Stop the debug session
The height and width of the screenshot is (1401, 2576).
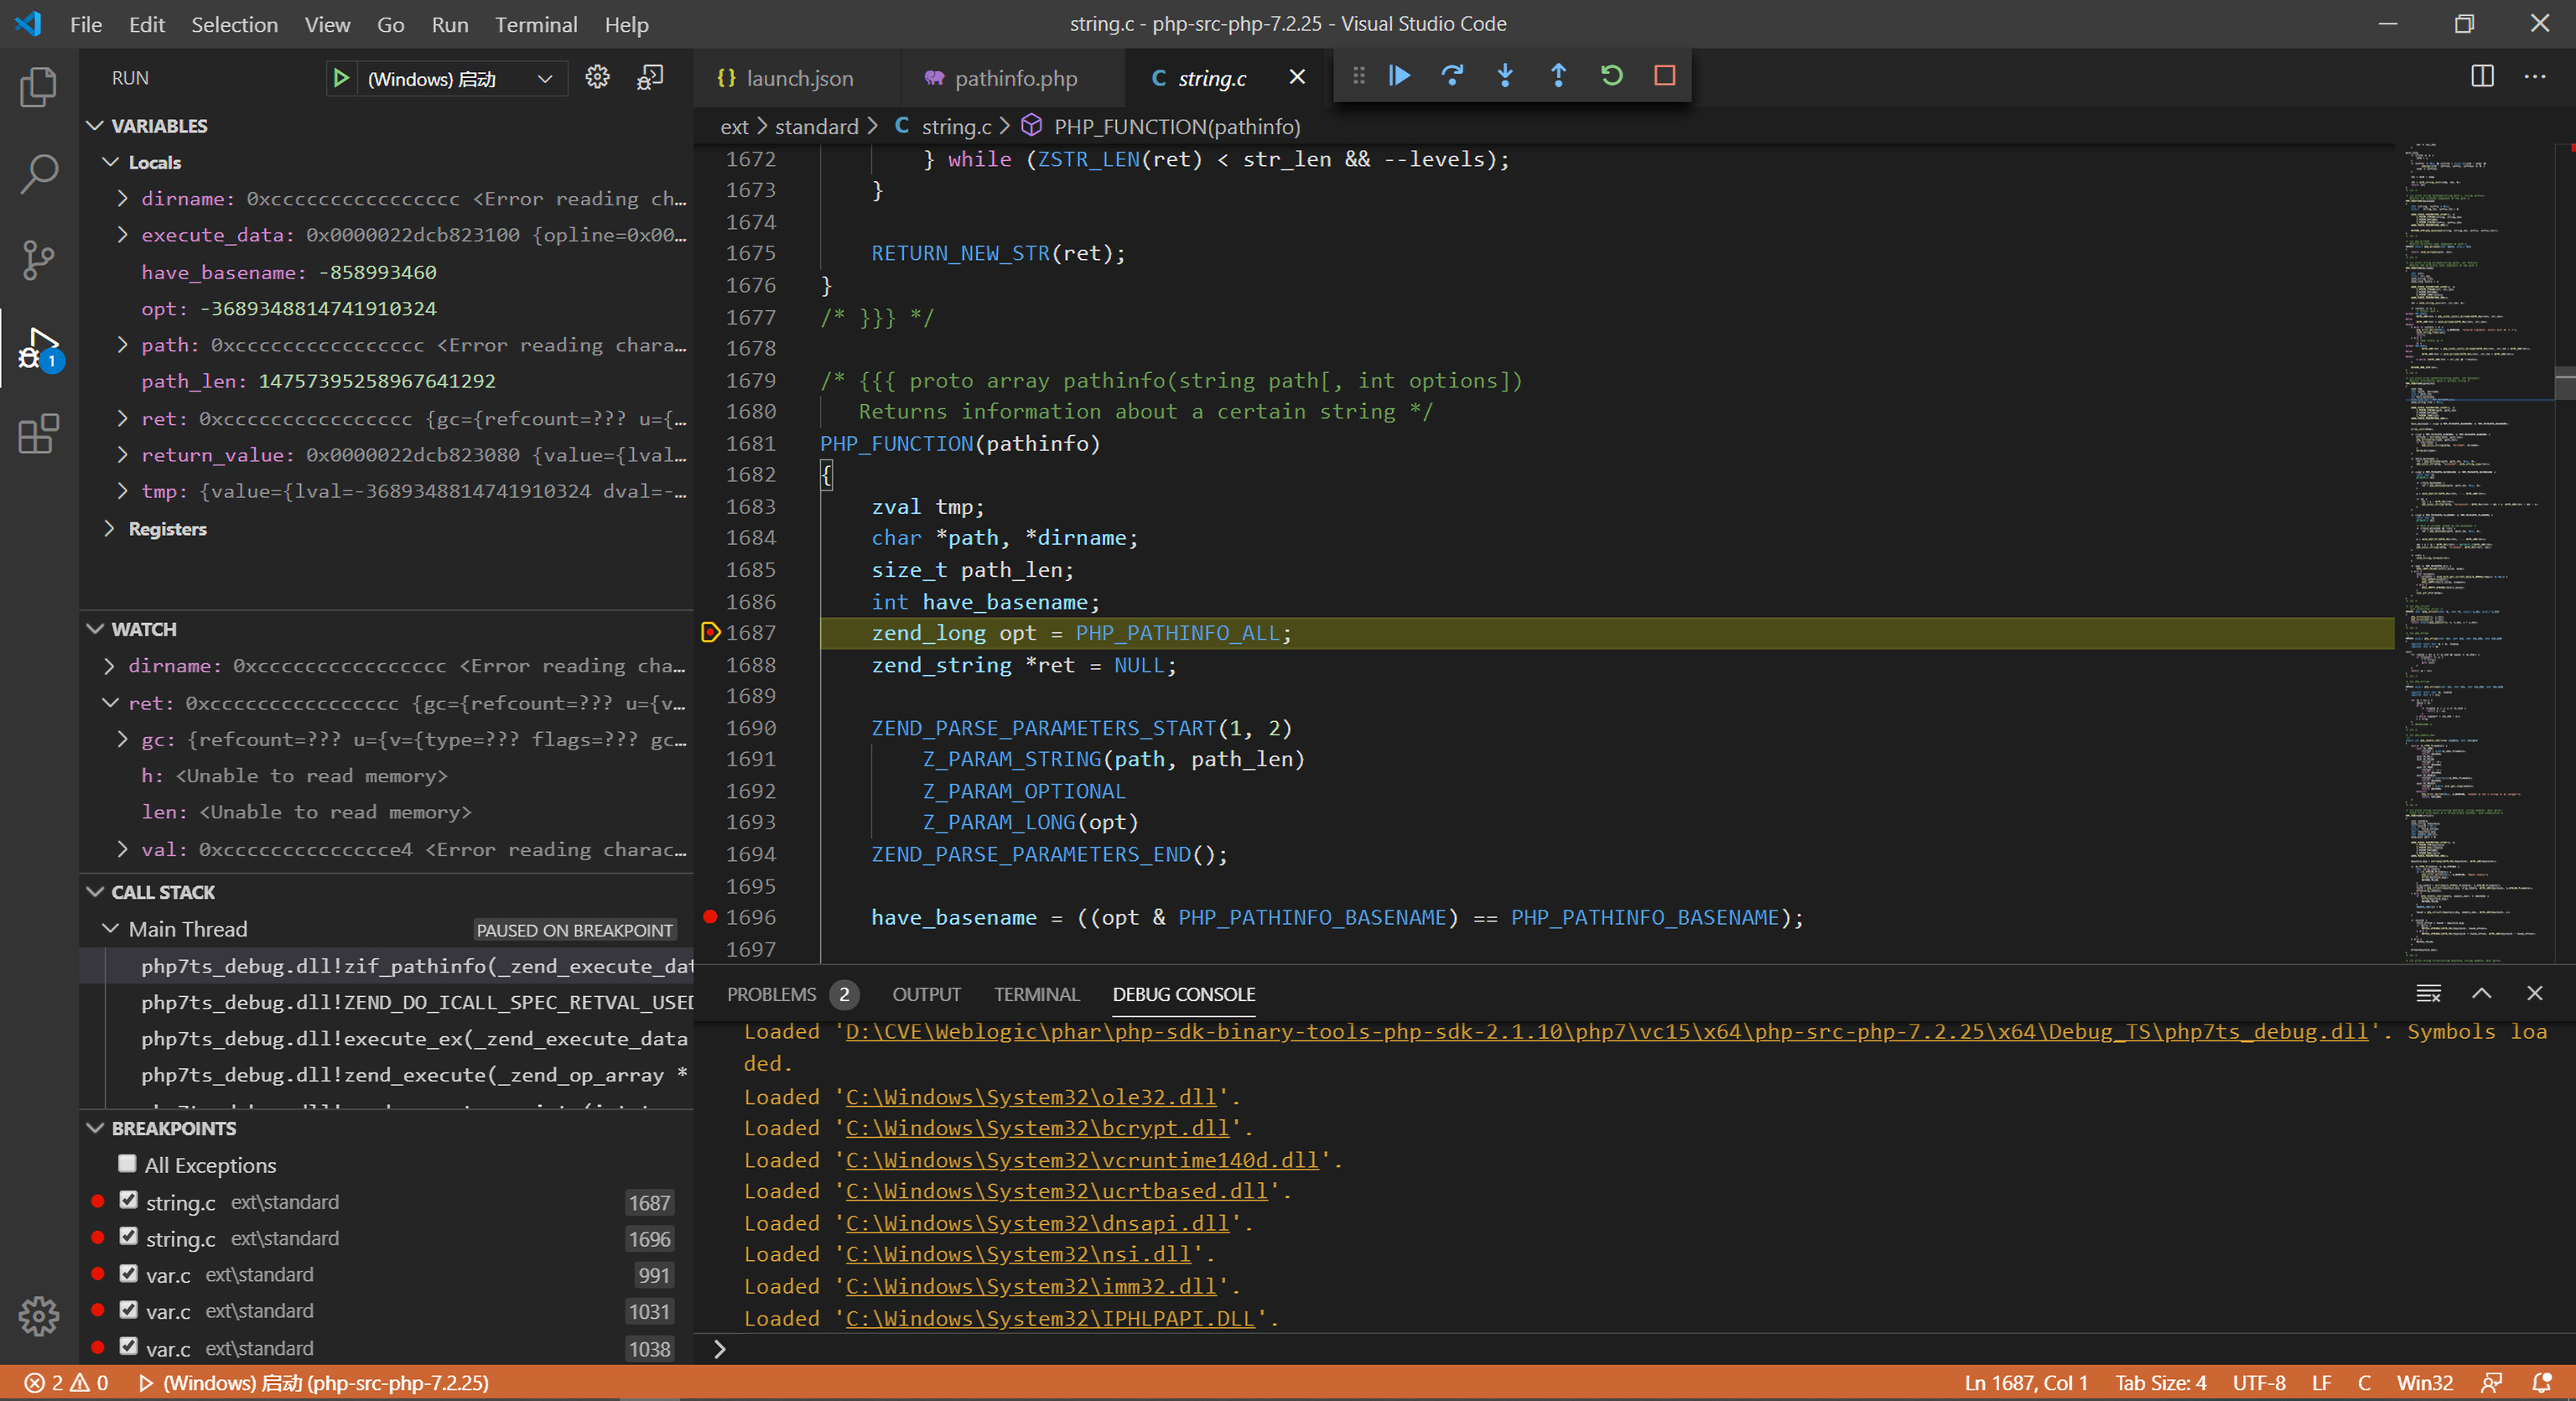(x=1664, y=75)
